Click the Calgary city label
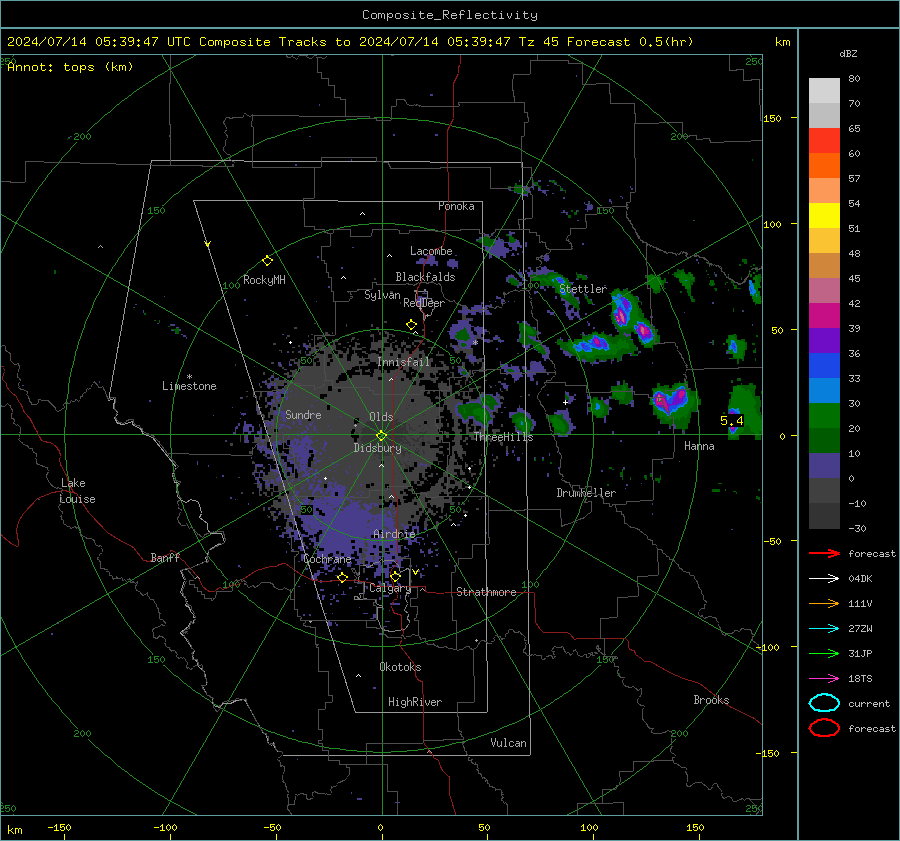 coord(390,588)
